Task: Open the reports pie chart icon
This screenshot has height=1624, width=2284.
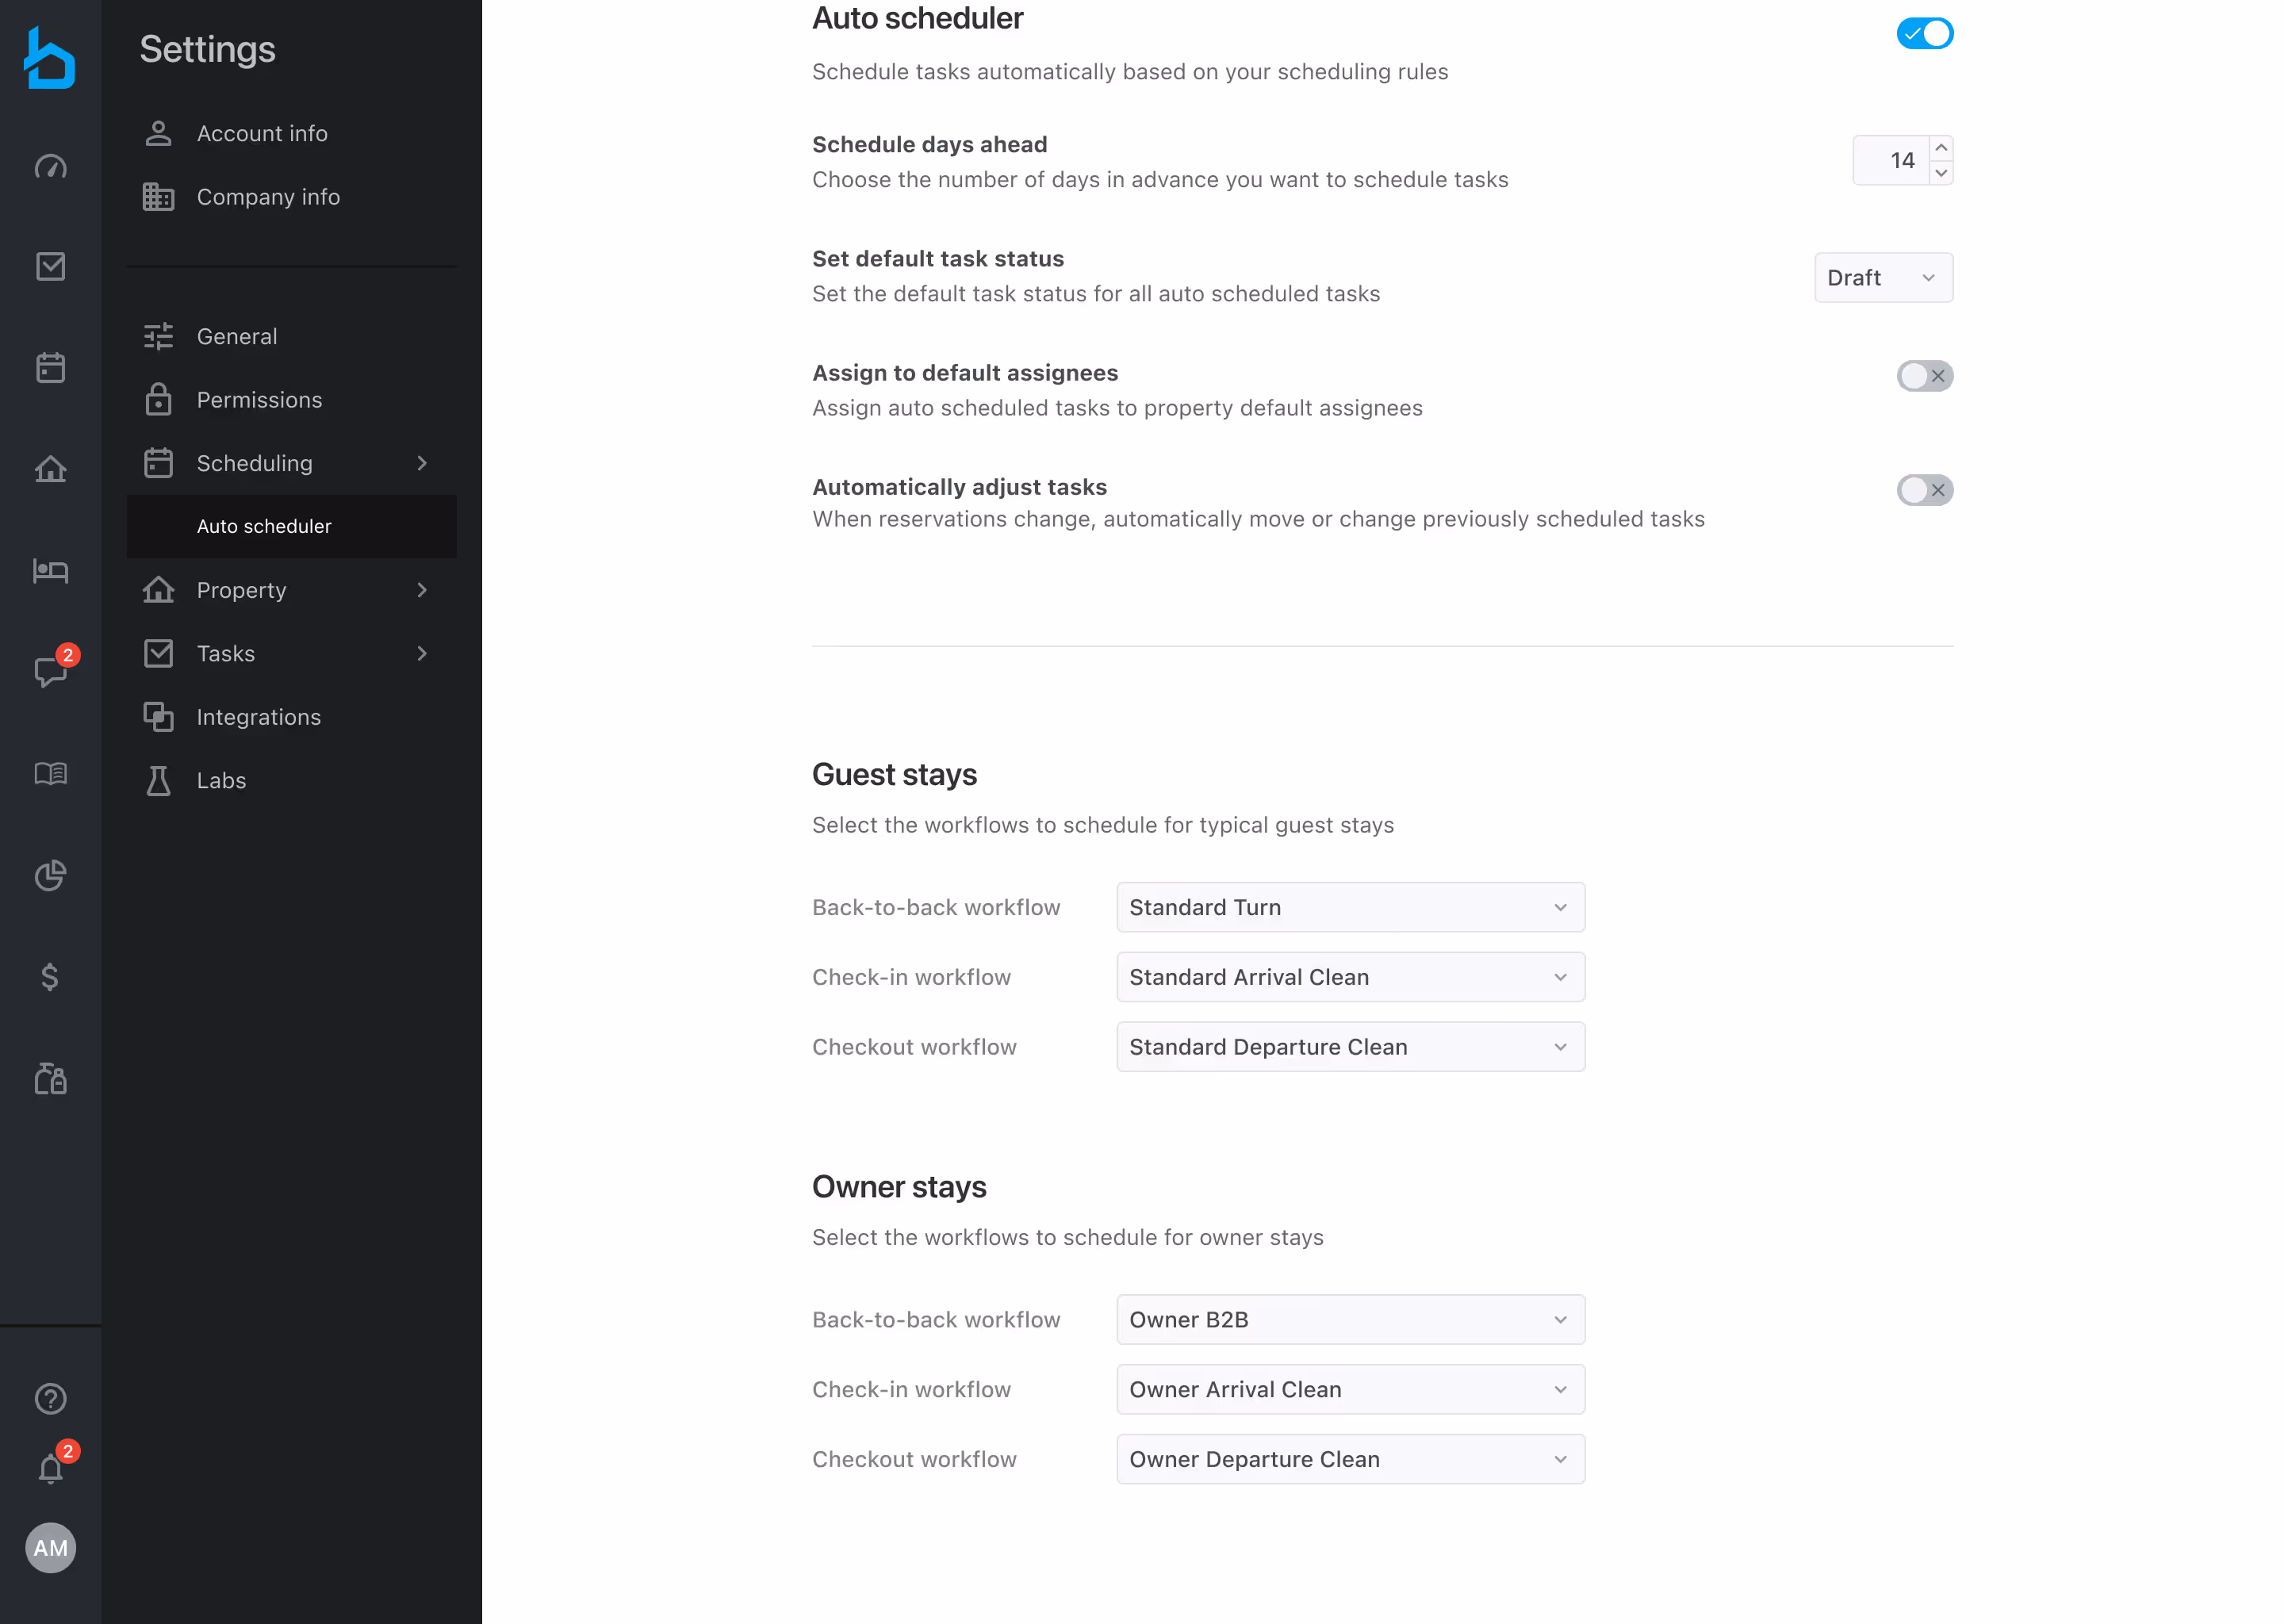Action: [50, 875]
